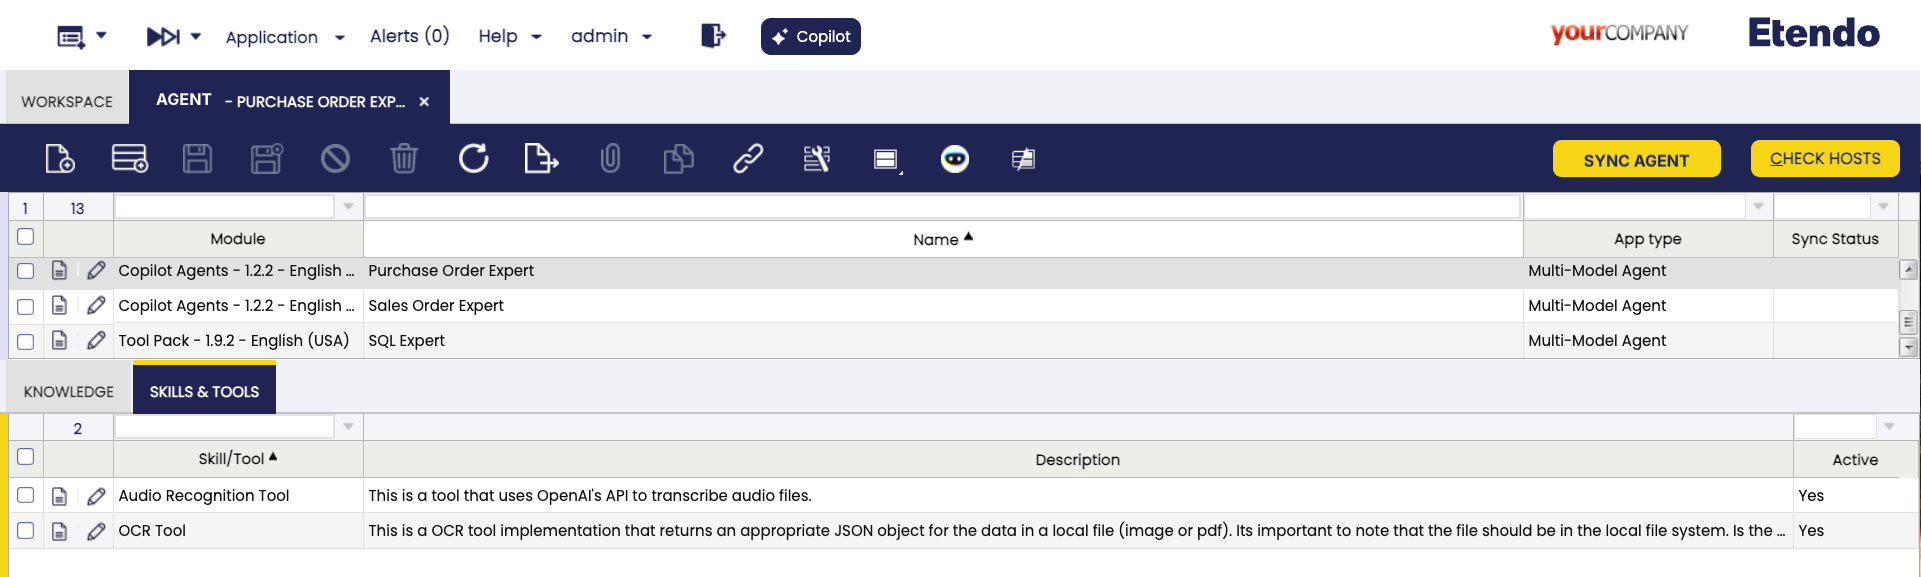The width and height of the screenshot is (1921, 577).
Task: Click Agent grid scrollbar up arrow
Action: click(1908, 269)
